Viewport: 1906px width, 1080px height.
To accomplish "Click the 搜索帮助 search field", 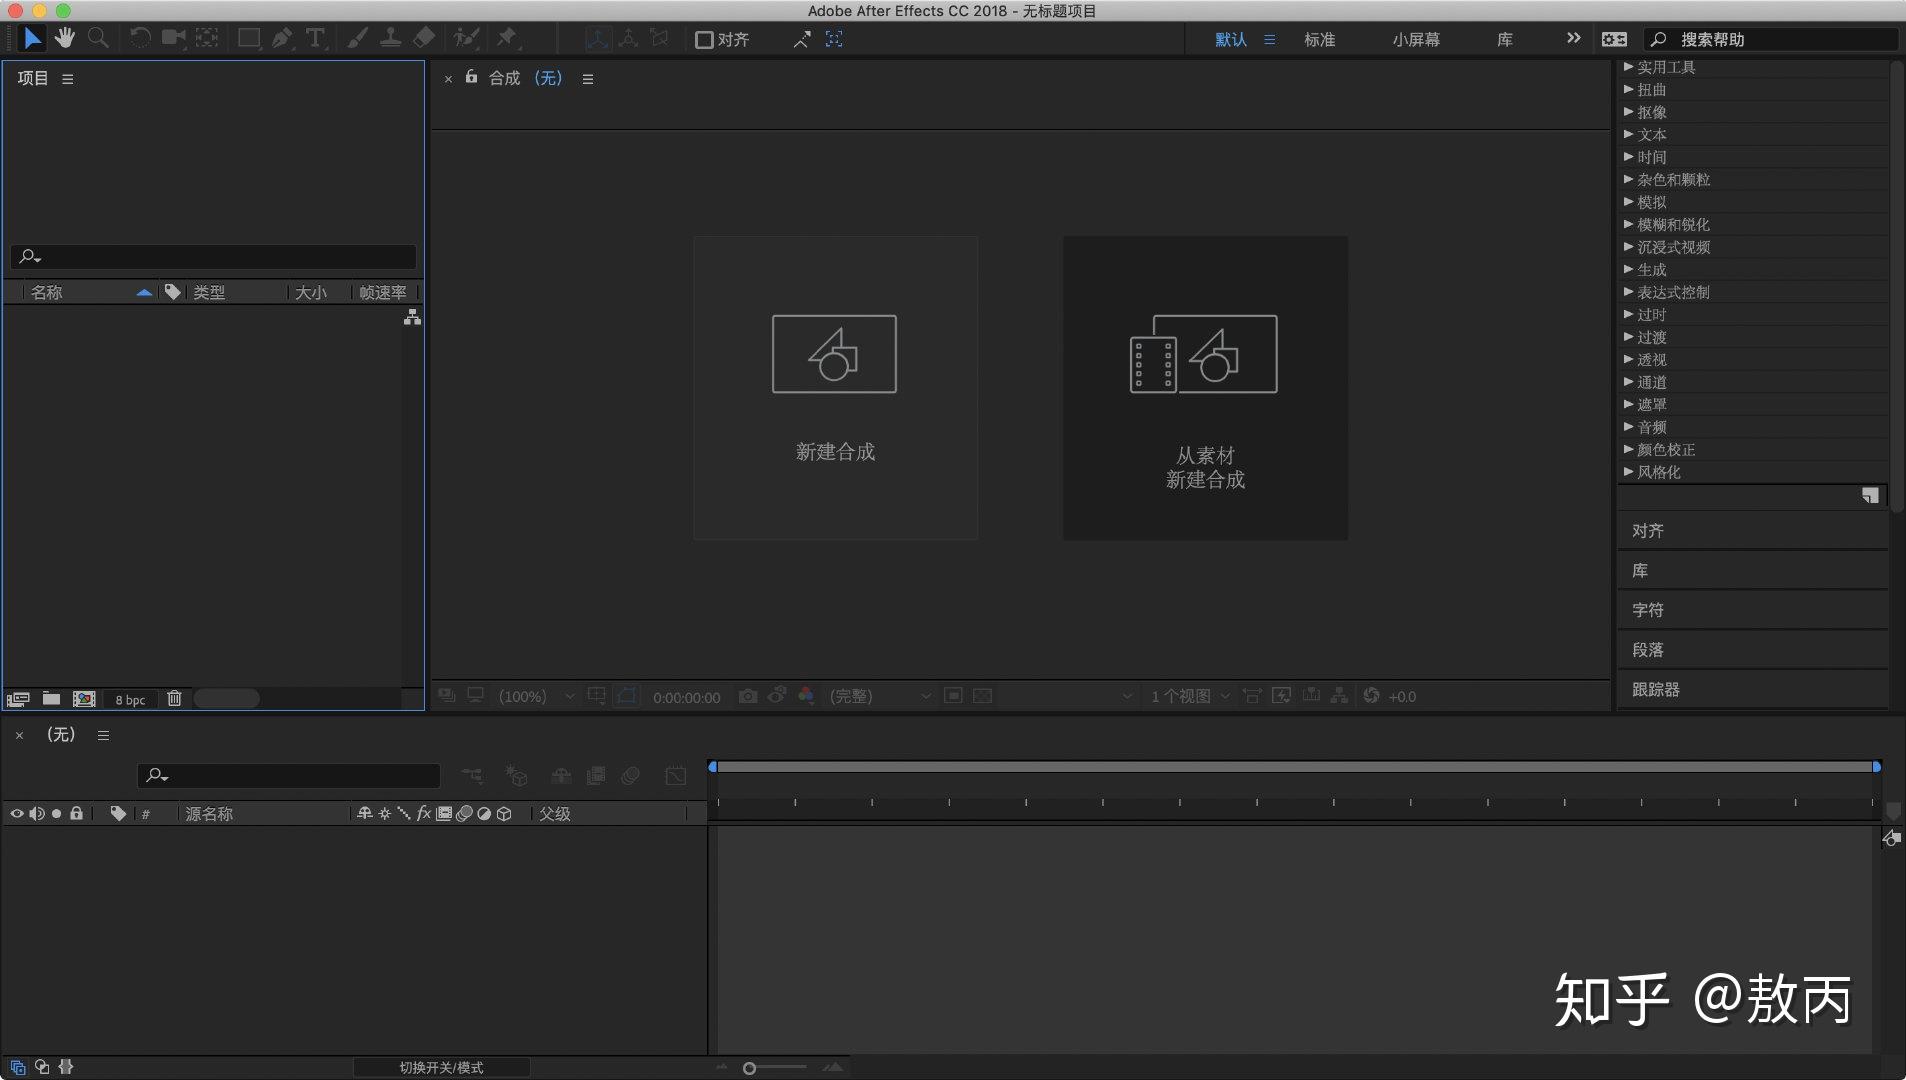I will coord(1770,39).
